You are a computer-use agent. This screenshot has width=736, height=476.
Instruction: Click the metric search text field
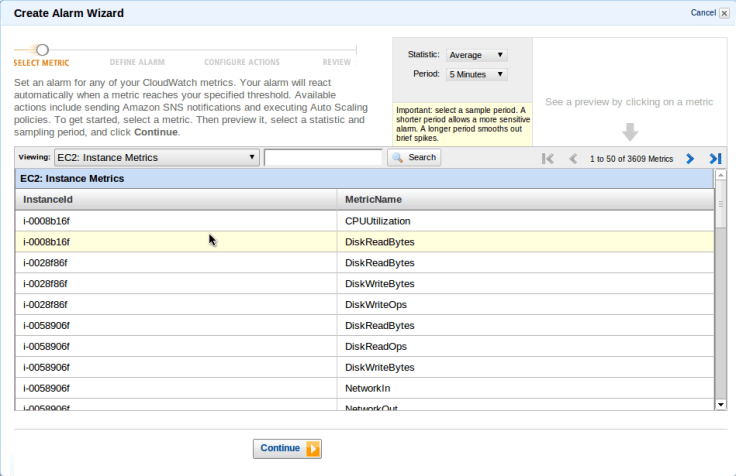click(323, 157)
